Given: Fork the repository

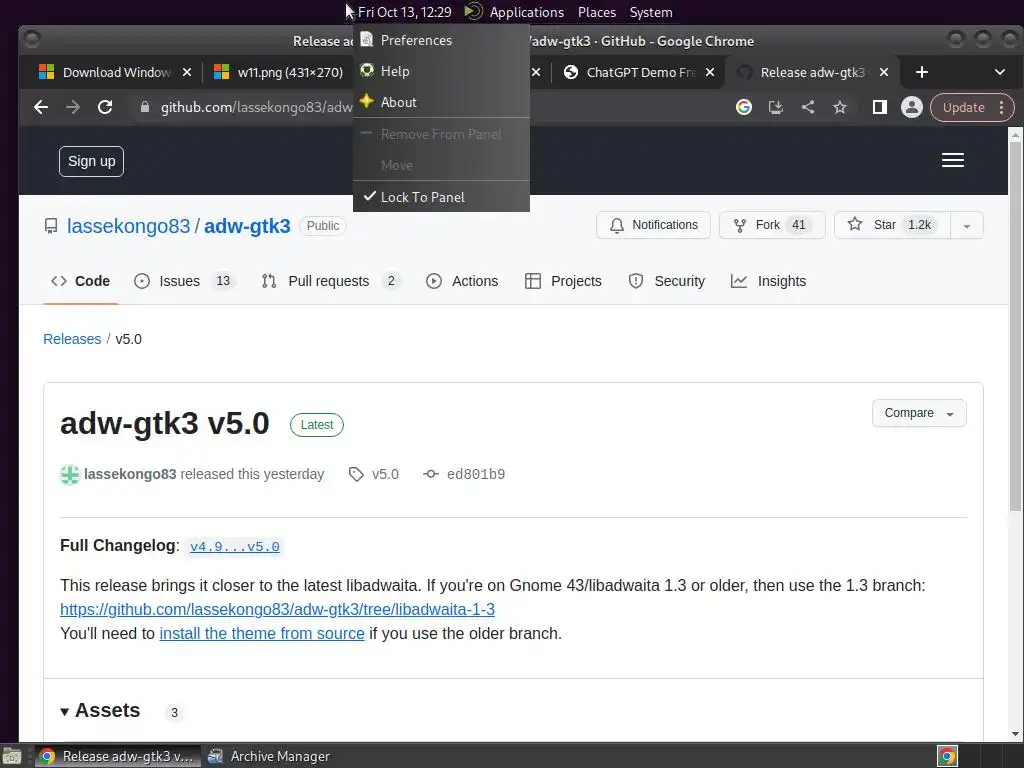Looking at the screenshot, I should pos(772,225).
